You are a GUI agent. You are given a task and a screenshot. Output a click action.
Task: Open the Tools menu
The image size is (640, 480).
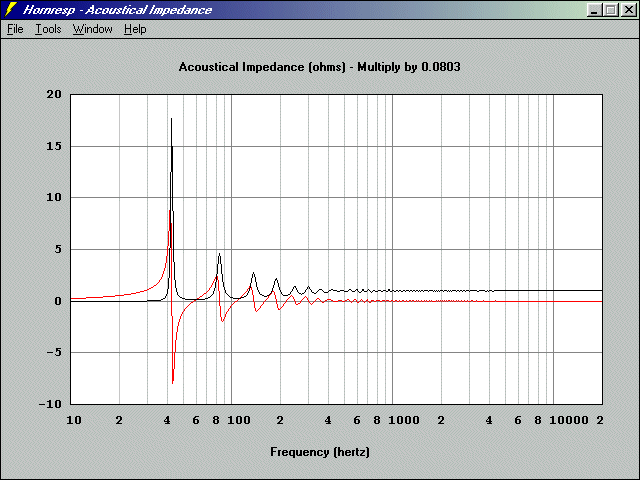[48, 29]
